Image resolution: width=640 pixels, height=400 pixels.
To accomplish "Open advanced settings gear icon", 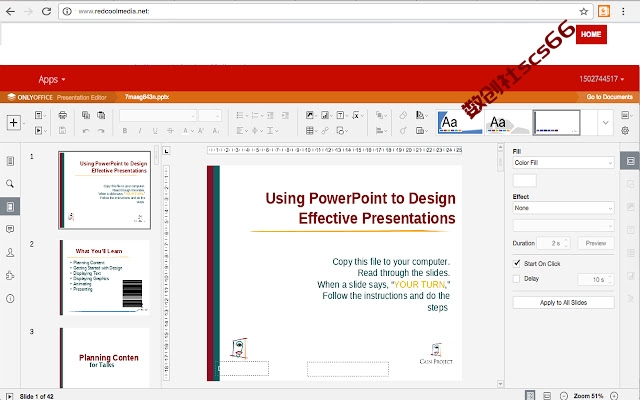I will click(625, 131).
